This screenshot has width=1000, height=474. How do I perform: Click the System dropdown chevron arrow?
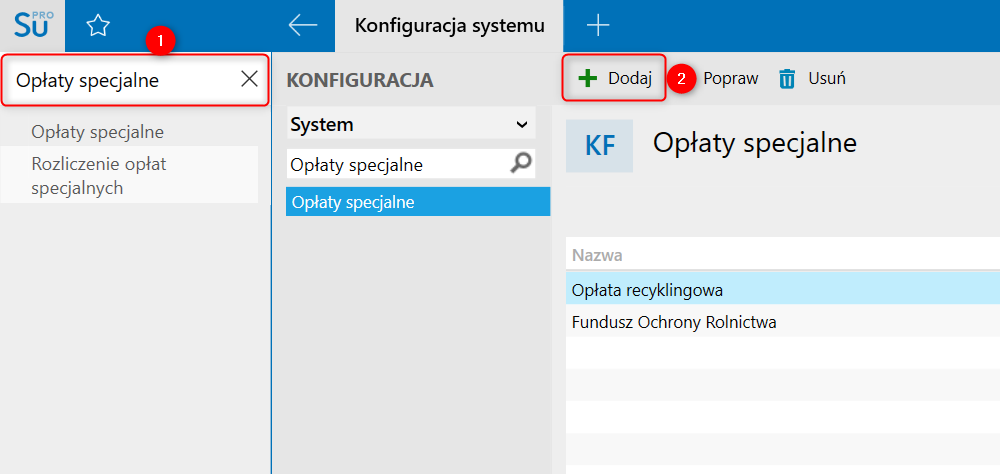click(522, 124)
